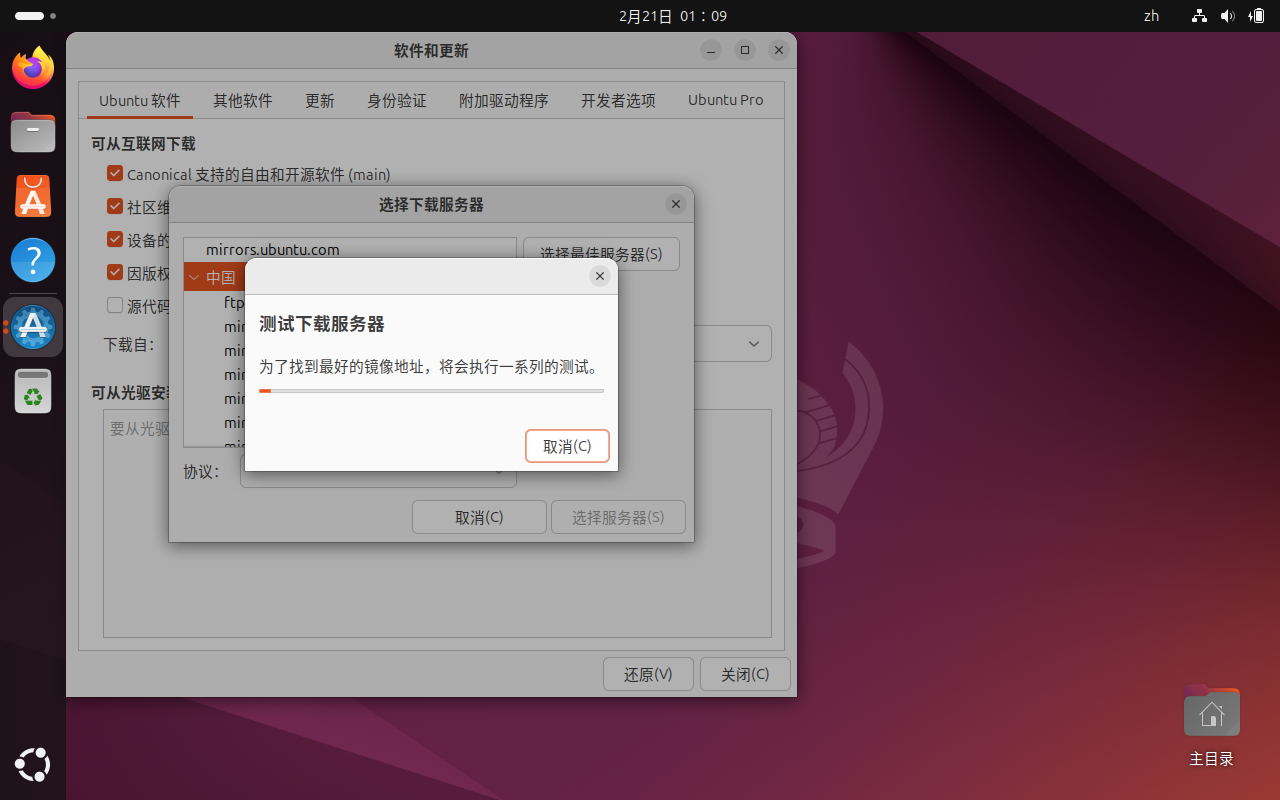Switch to the 其他软件 tab
Viewport: 1280px width, 800px height.
pyautogui.click(x=242, y=101)
